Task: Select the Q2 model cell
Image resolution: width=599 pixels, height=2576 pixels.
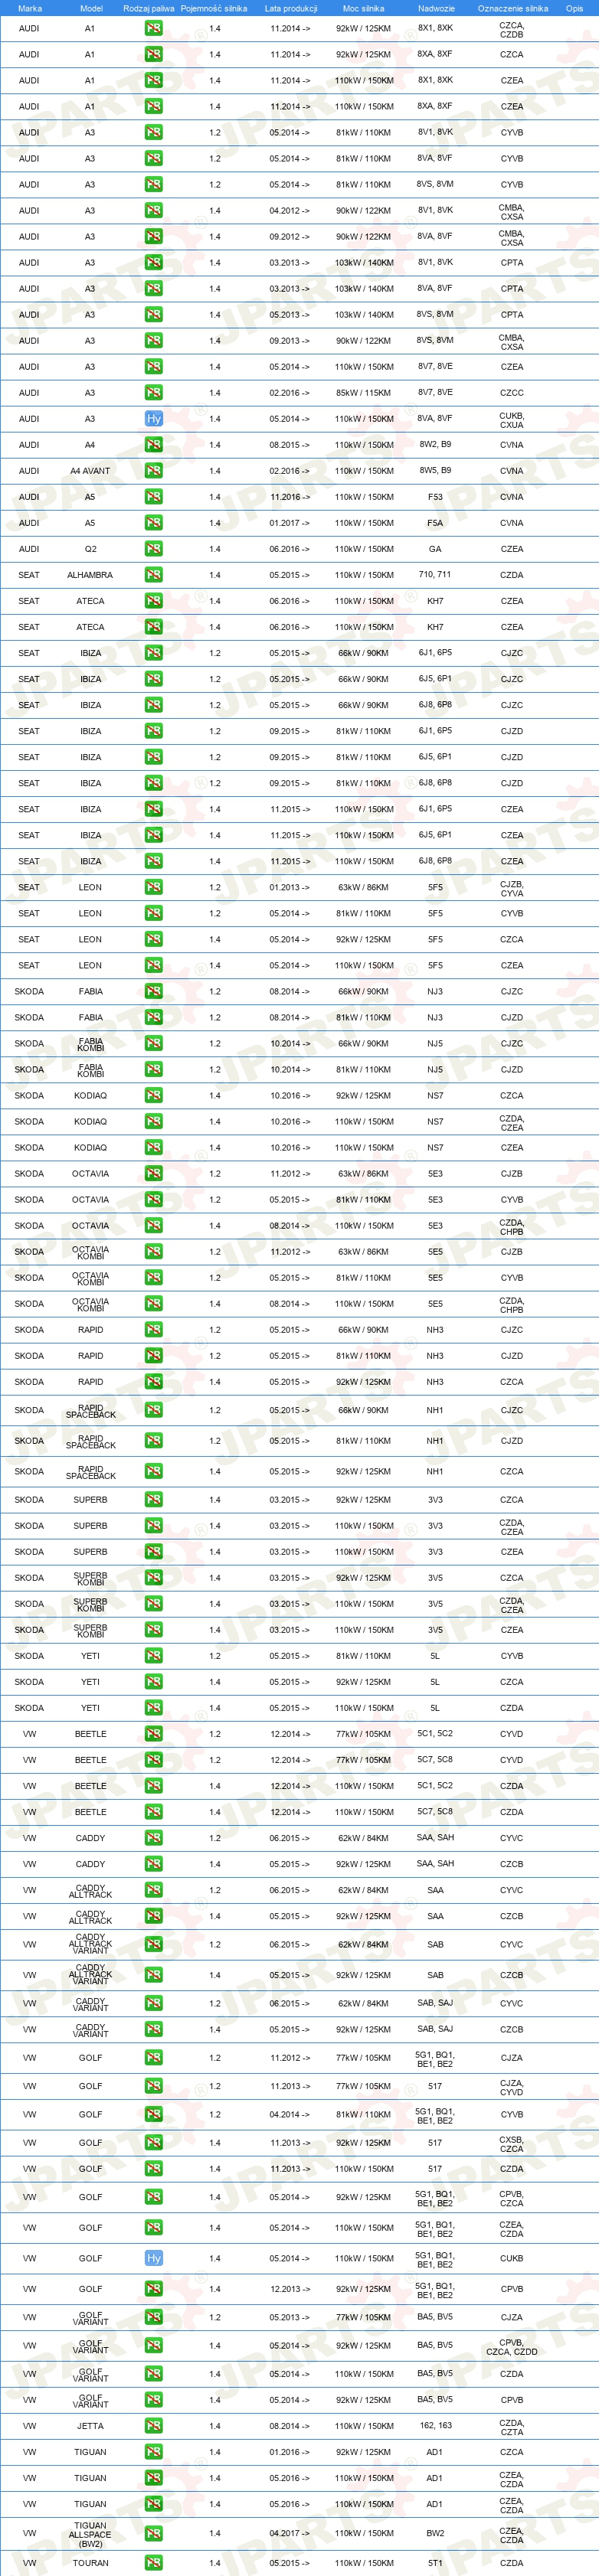Action: [90, 549]
